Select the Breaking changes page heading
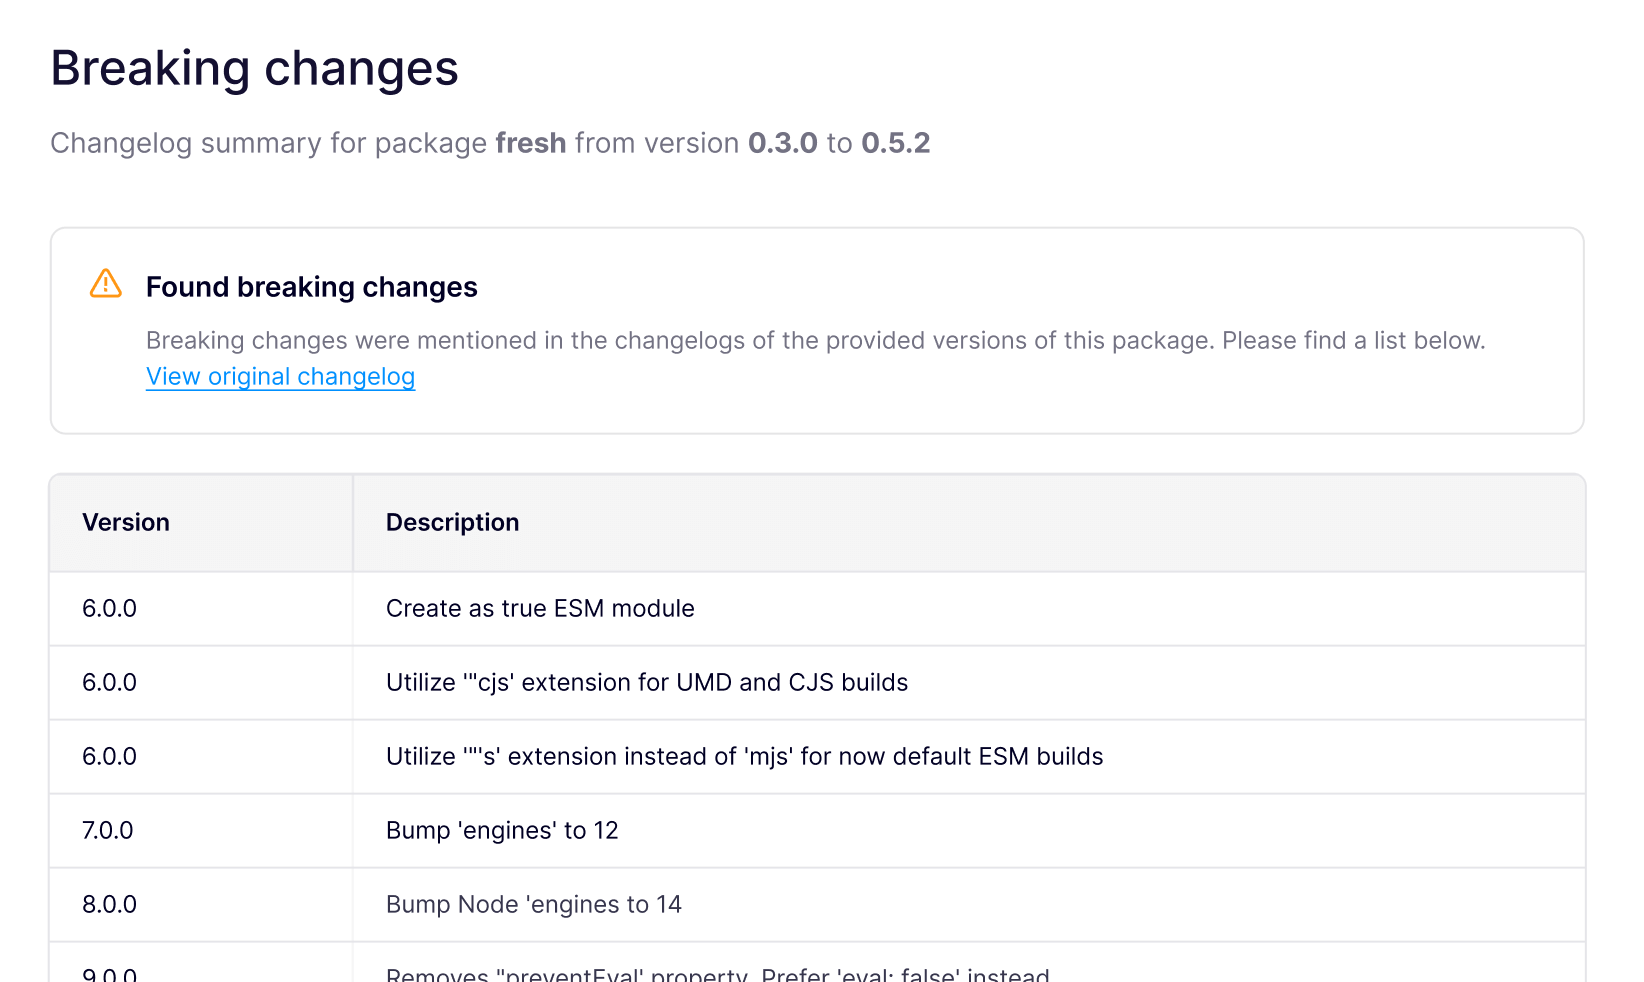The height and width of the screenshot is (982, 1644). click(254, 68)
